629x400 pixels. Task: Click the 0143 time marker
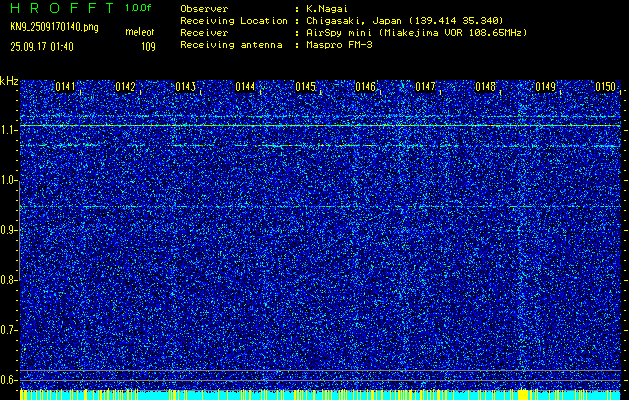[185, 87]
